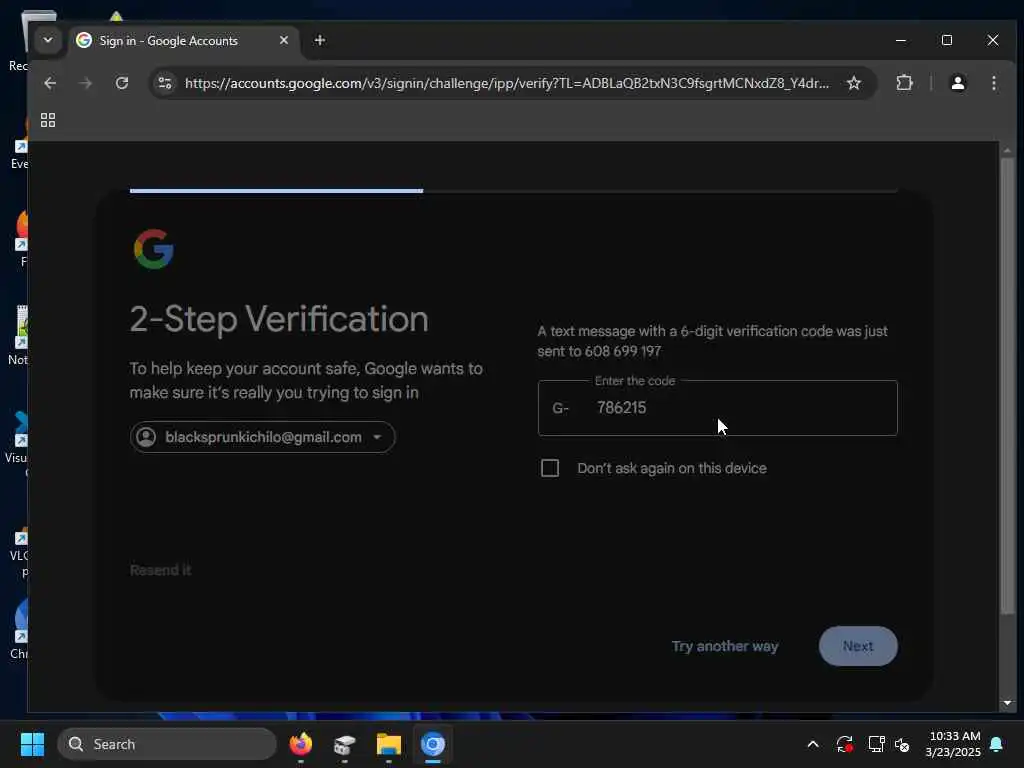Click the Enter the code field
Viewport: 1024px width, 768px height.
[718, 408]
